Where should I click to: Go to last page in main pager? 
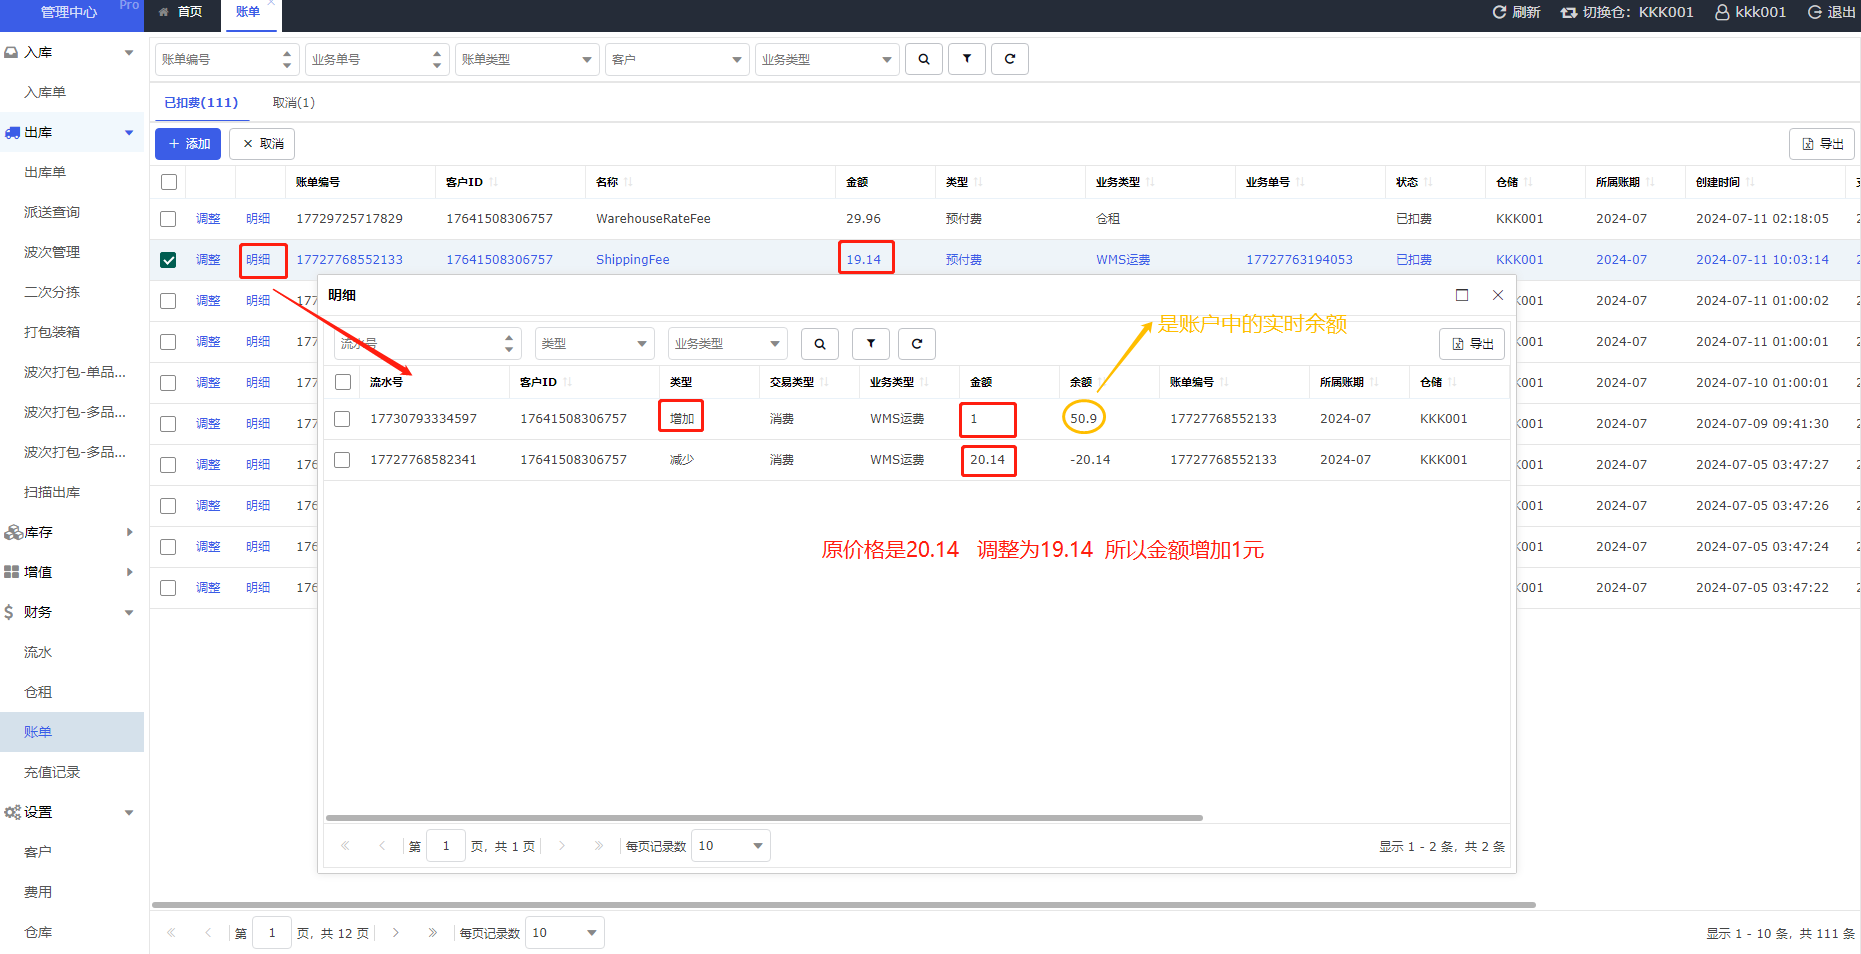click(x=432, y=933)
